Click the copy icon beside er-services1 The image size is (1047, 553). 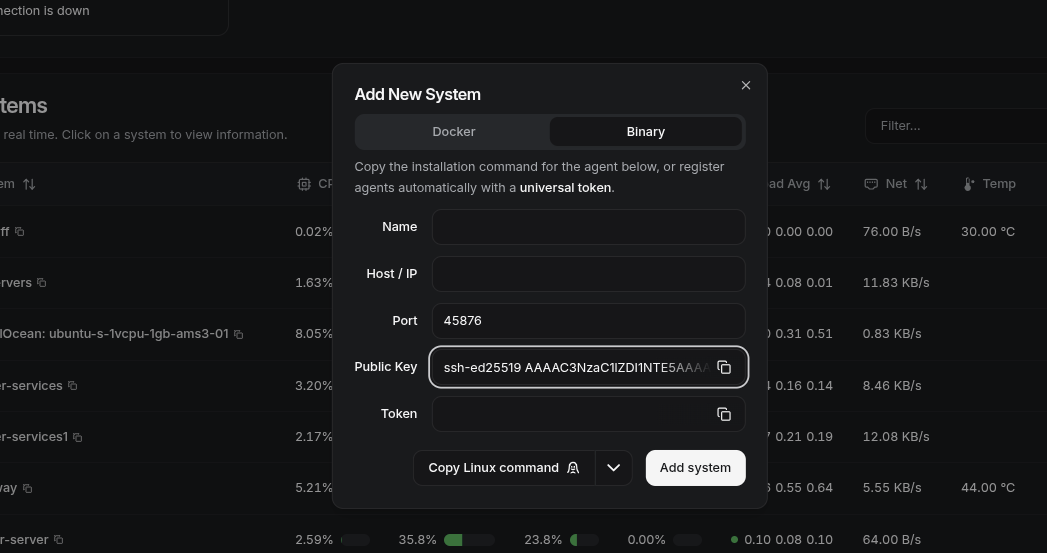click(77, 437)
